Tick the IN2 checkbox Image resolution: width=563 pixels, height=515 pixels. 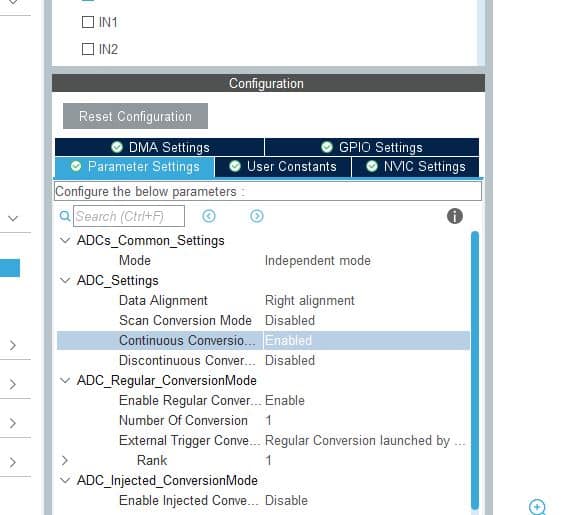click(88, 49)
